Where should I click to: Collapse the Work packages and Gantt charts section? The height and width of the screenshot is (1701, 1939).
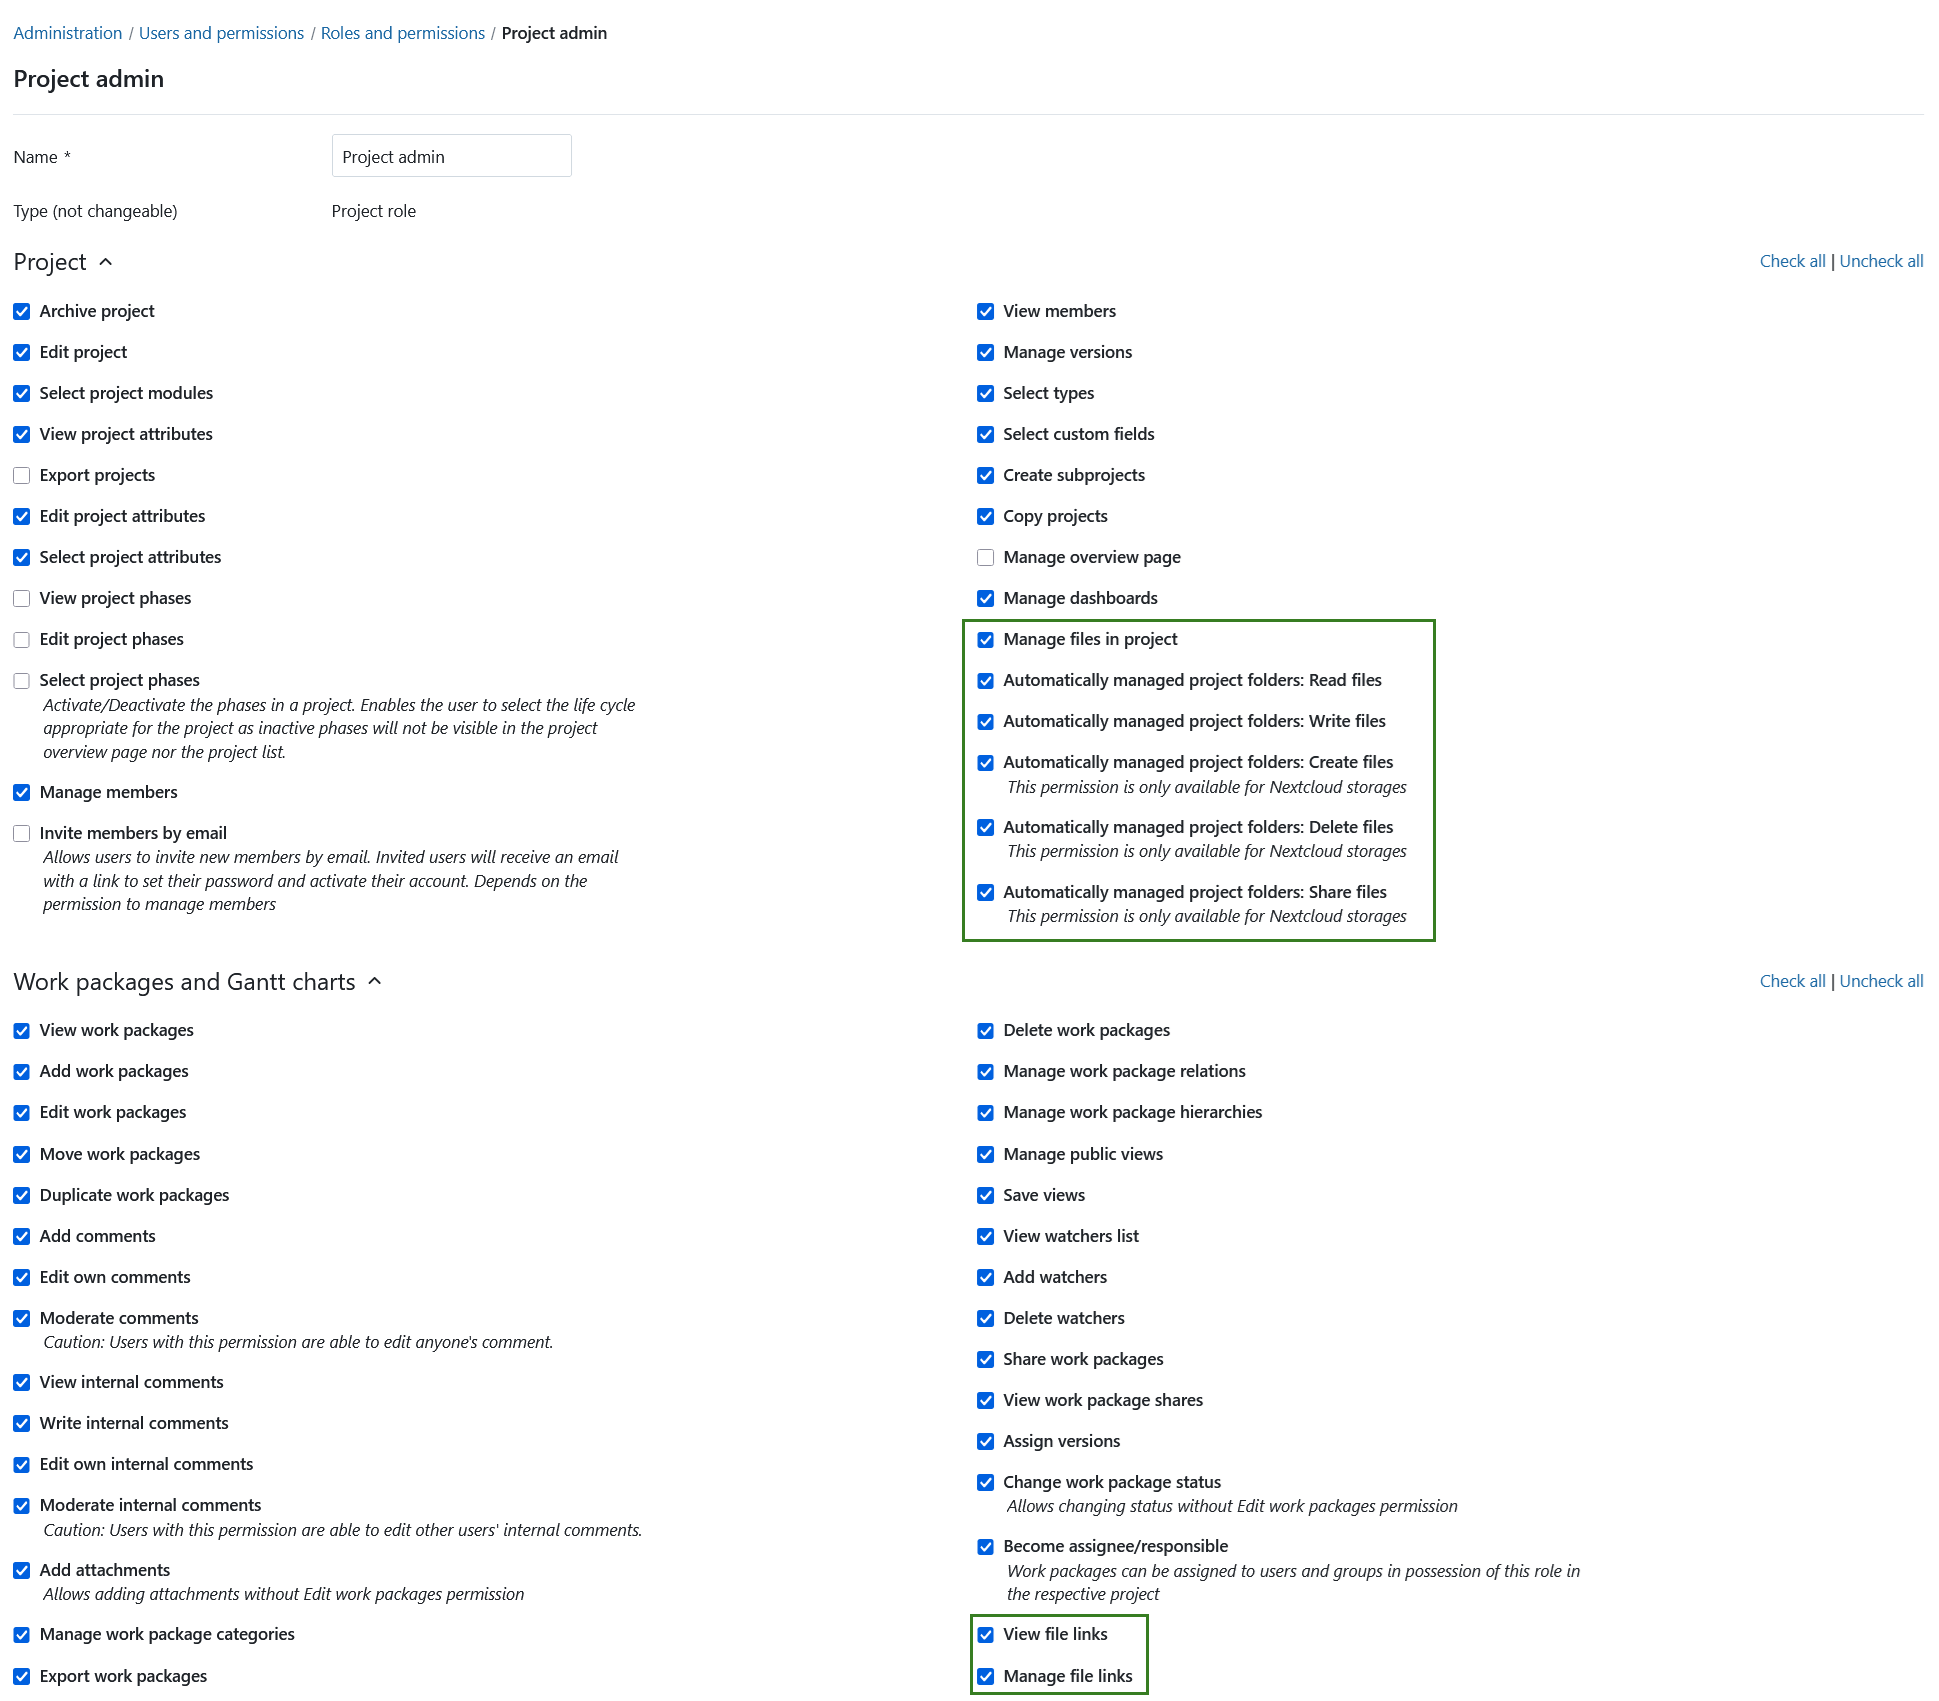[374, 982]
